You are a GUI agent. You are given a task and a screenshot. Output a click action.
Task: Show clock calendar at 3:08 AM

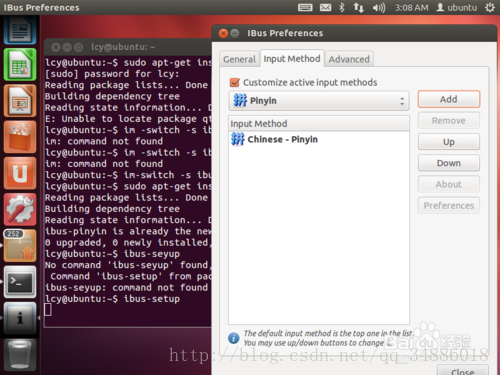(x=412, y=7)
